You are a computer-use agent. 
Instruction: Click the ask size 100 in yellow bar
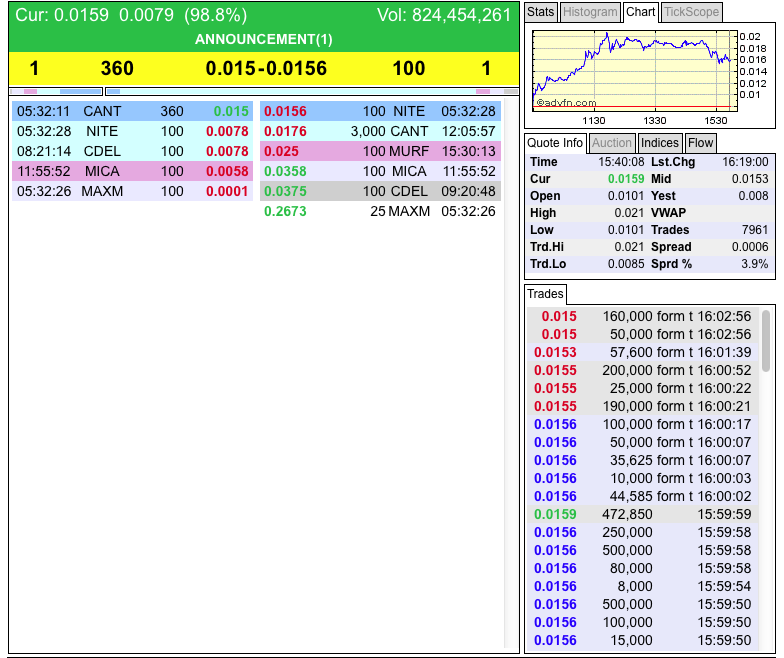pos(408,68)
